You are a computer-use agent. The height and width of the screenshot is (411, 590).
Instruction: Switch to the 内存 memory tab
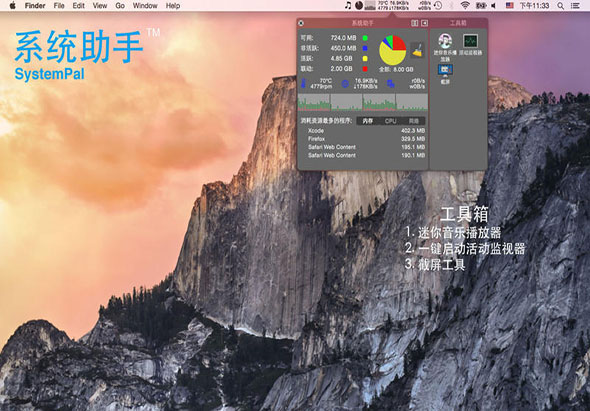click(x=368, y=121)
